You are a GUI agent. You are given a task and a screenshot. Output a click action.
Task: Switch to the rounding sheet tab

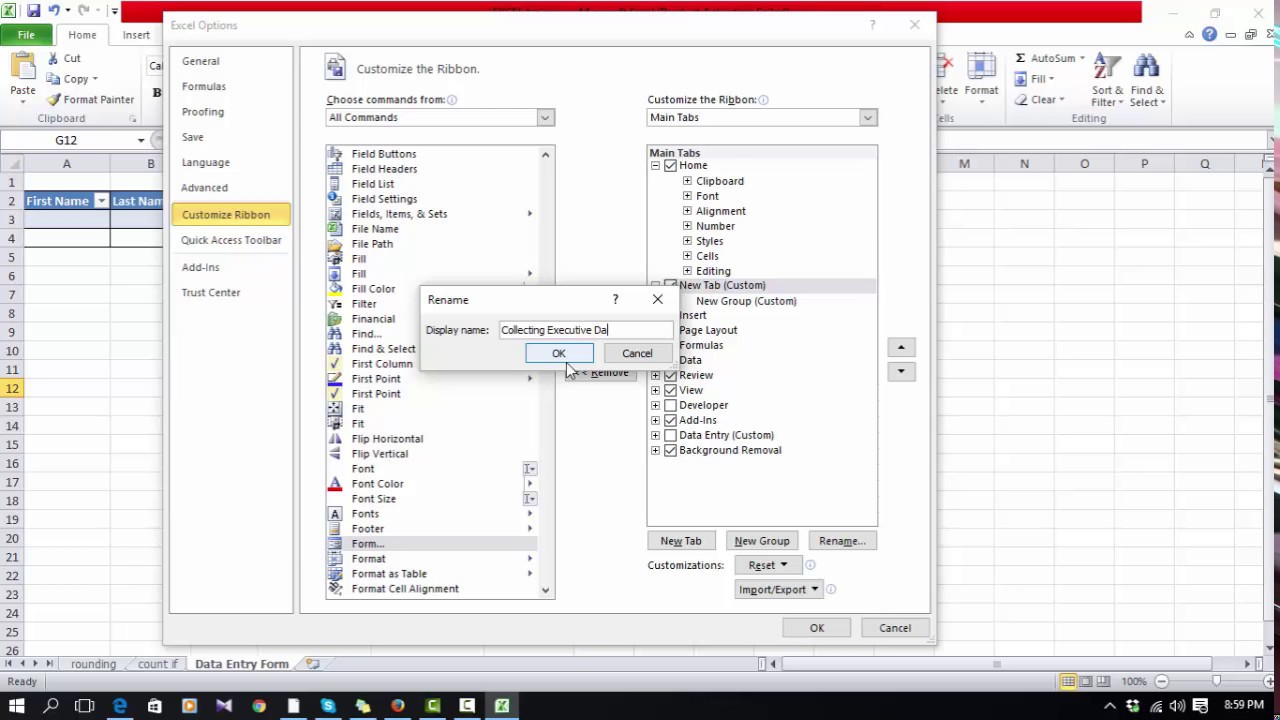pos(93,664)
